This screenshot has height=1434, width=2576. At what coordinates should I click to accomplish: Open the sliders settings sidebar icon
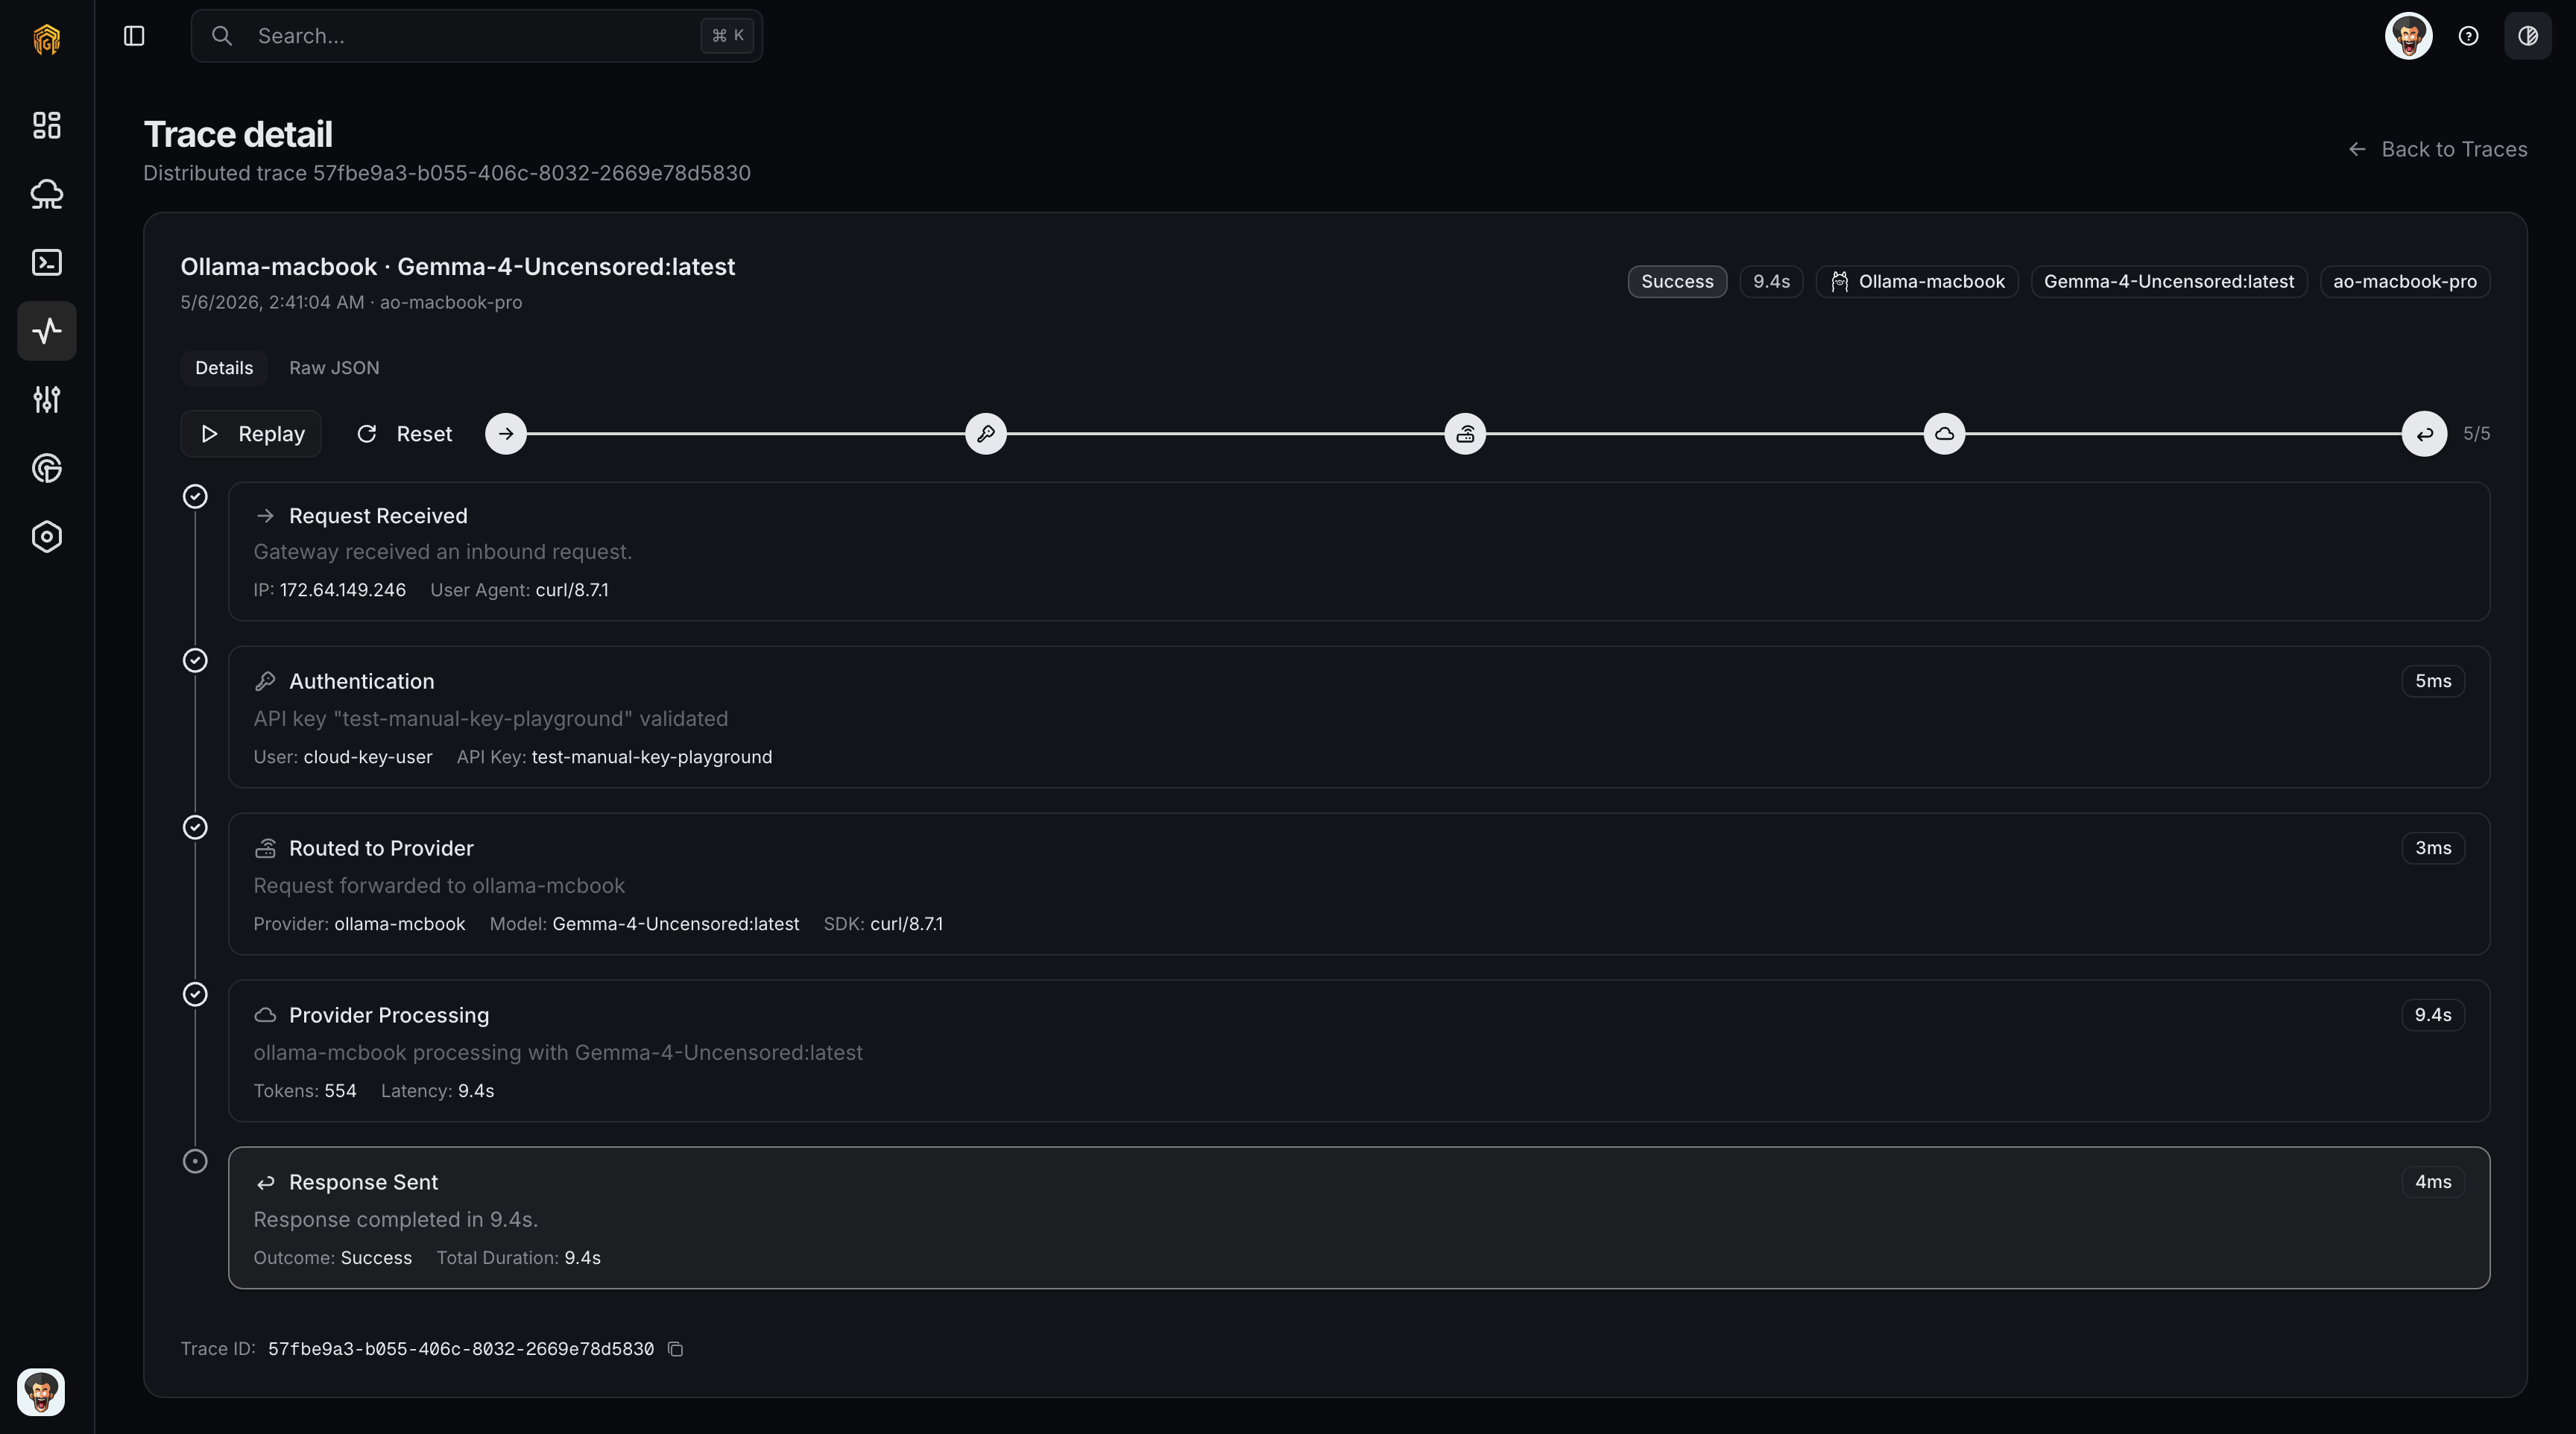pyautogui.click(x=47, y=400)
